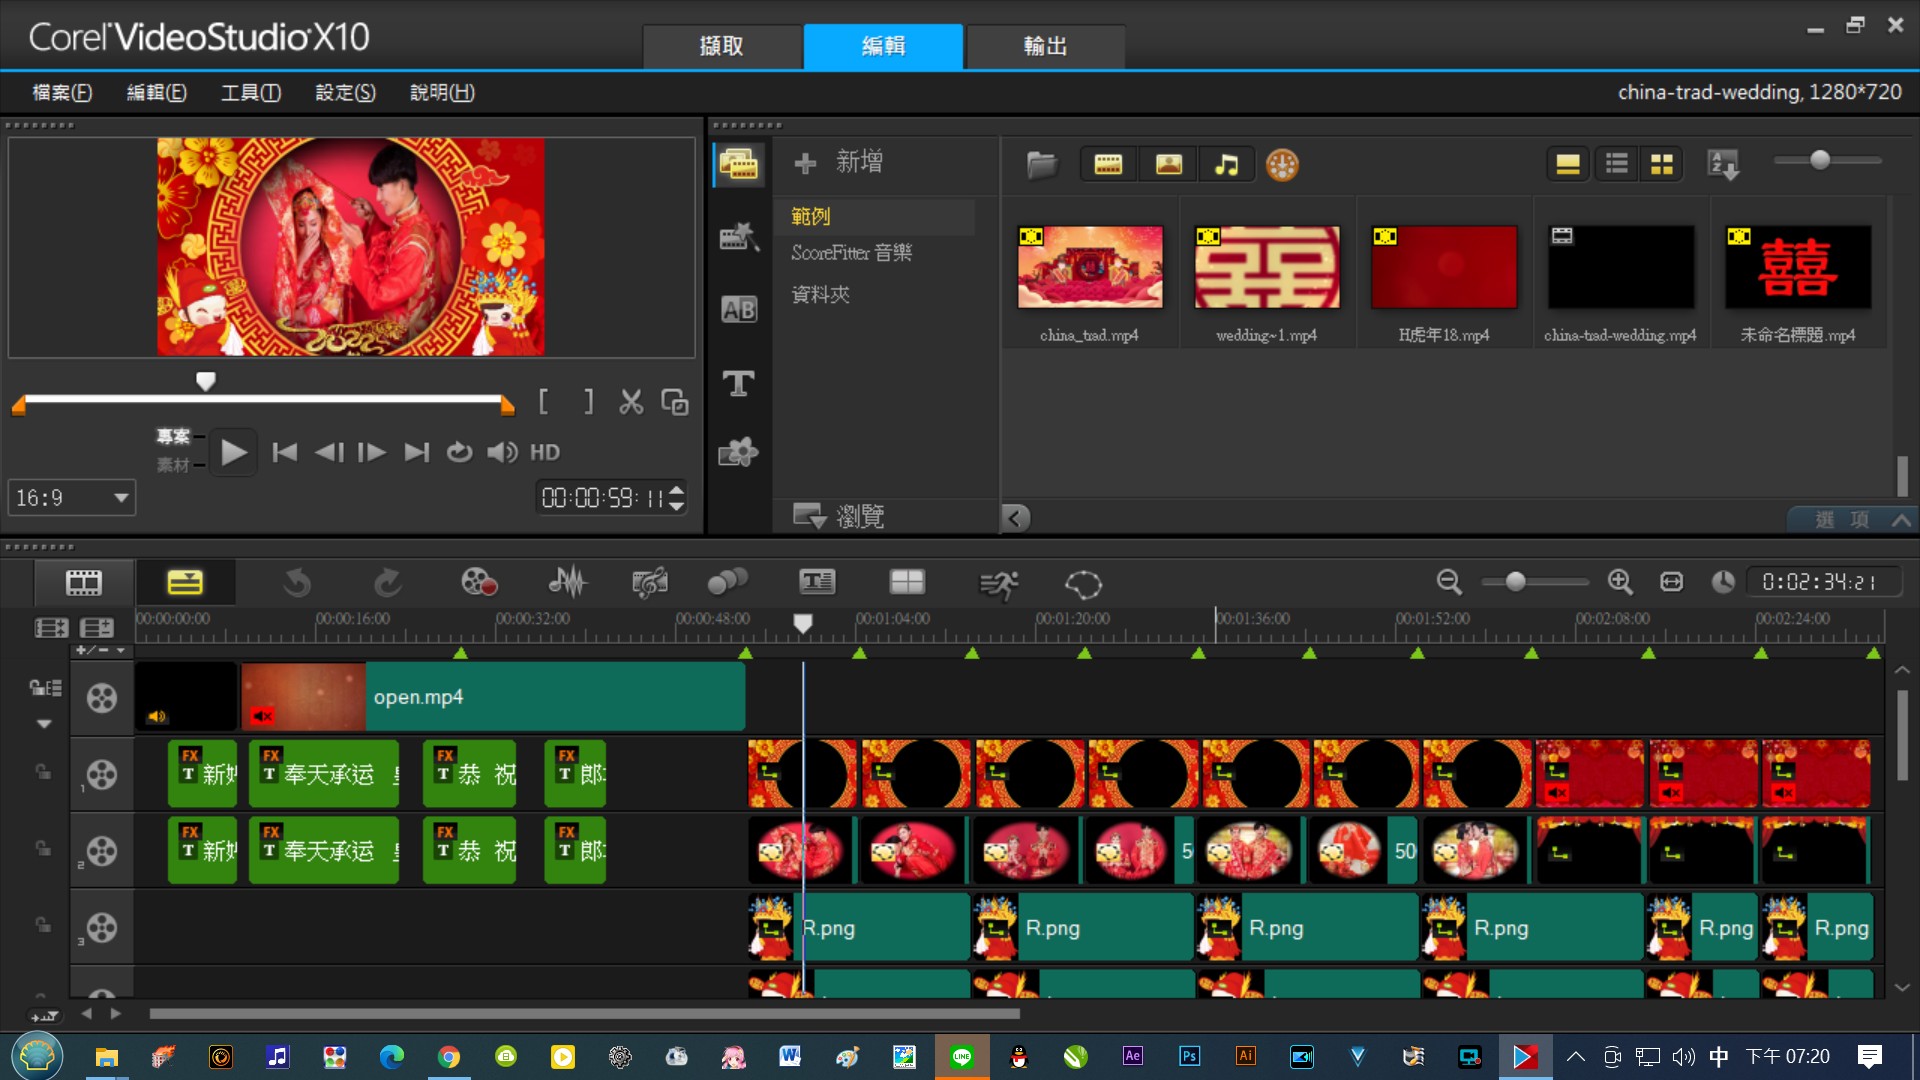Open the Mask Creator tool
1920x1080 pixels.
tap(1083, 584)
